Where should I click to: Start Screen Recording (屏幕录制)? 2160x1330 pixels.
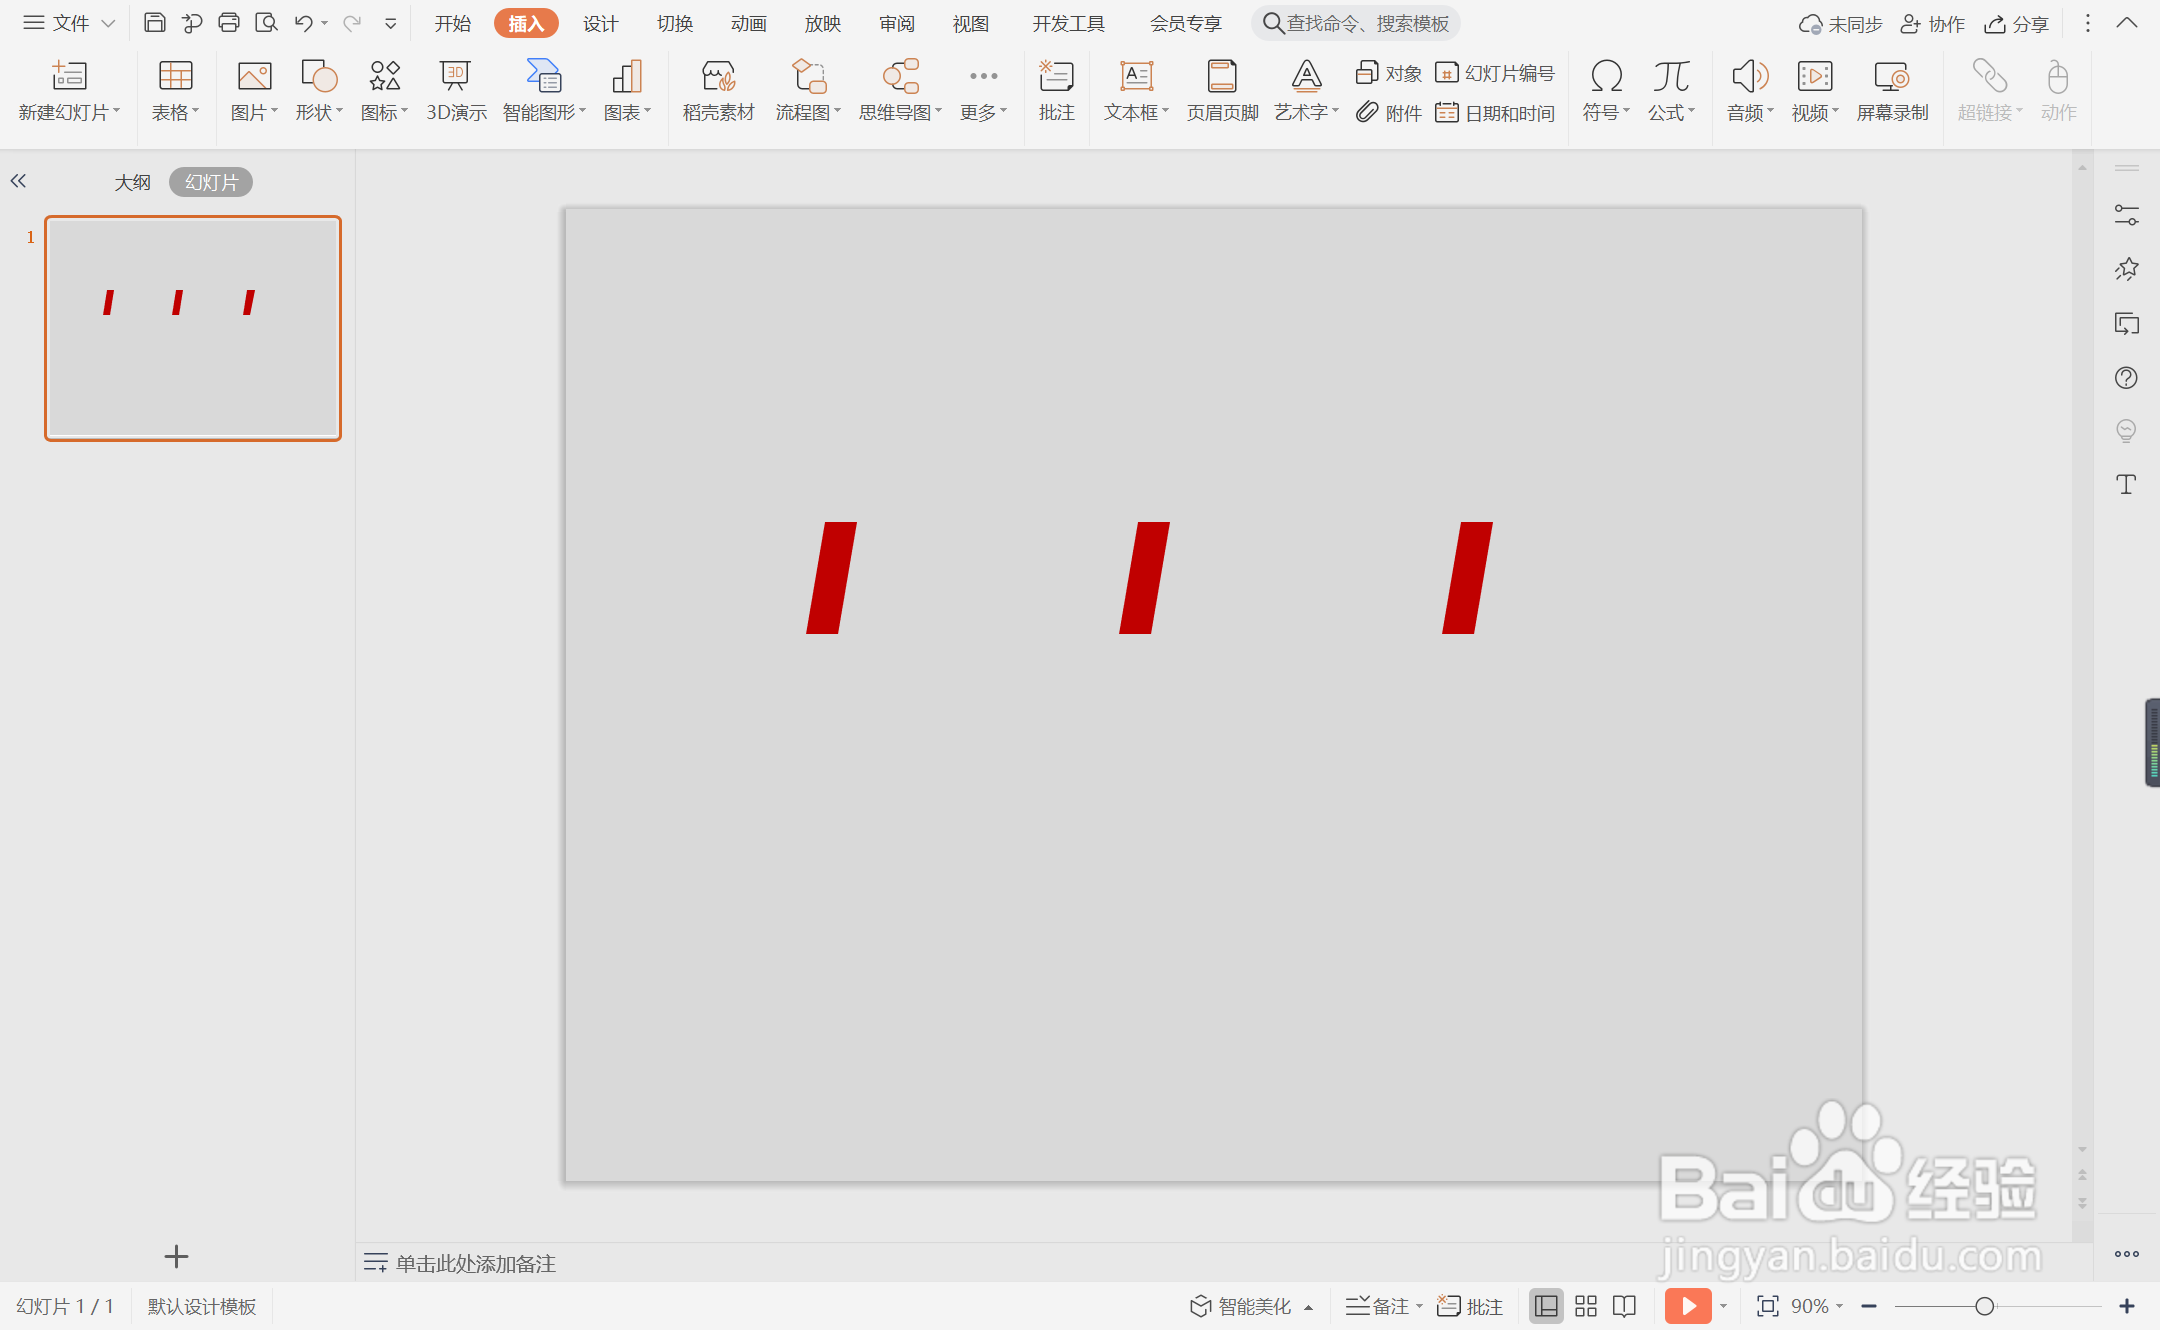point(1892,90)
